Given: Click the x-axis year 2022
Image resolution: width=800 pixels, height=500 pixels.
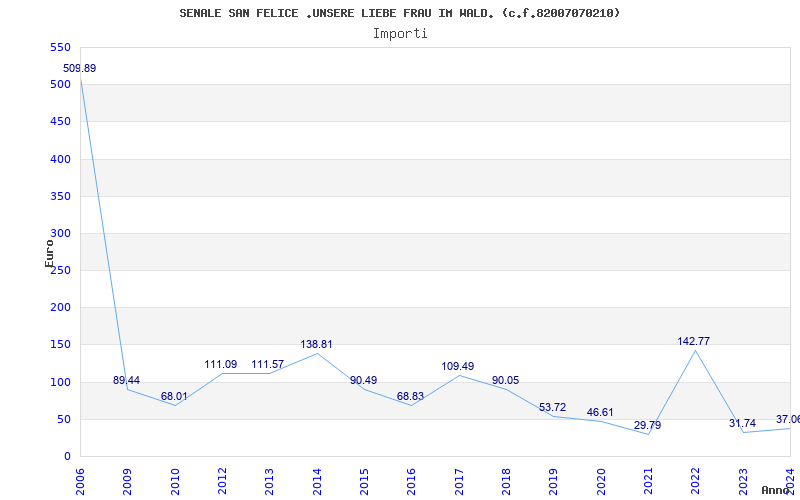Looking at the screenshot, I should pos(695,481).
